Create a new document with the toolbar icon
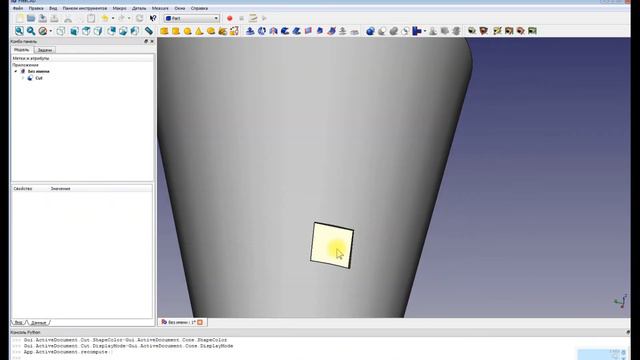Screen dimensions: 640x360 20,18
